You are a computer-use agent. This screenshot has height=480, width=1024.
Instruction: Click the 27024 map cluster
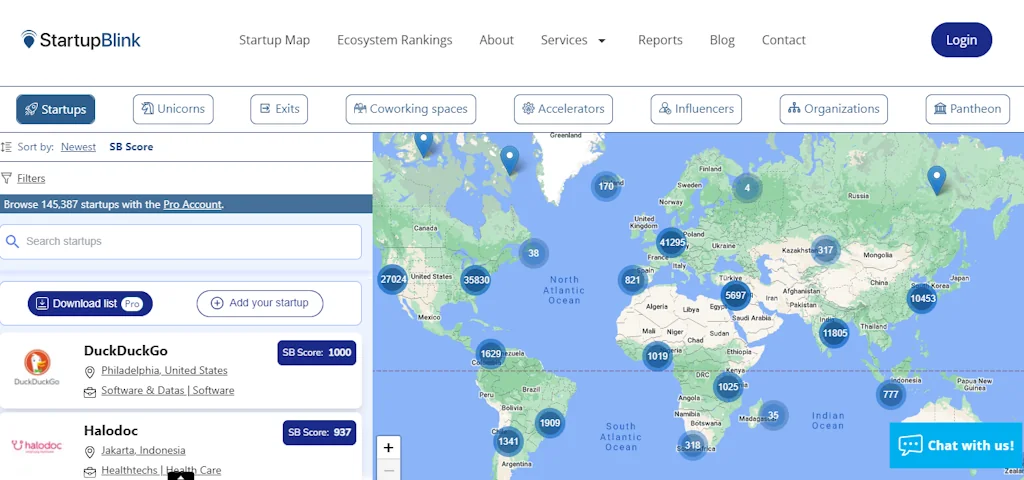393,280
